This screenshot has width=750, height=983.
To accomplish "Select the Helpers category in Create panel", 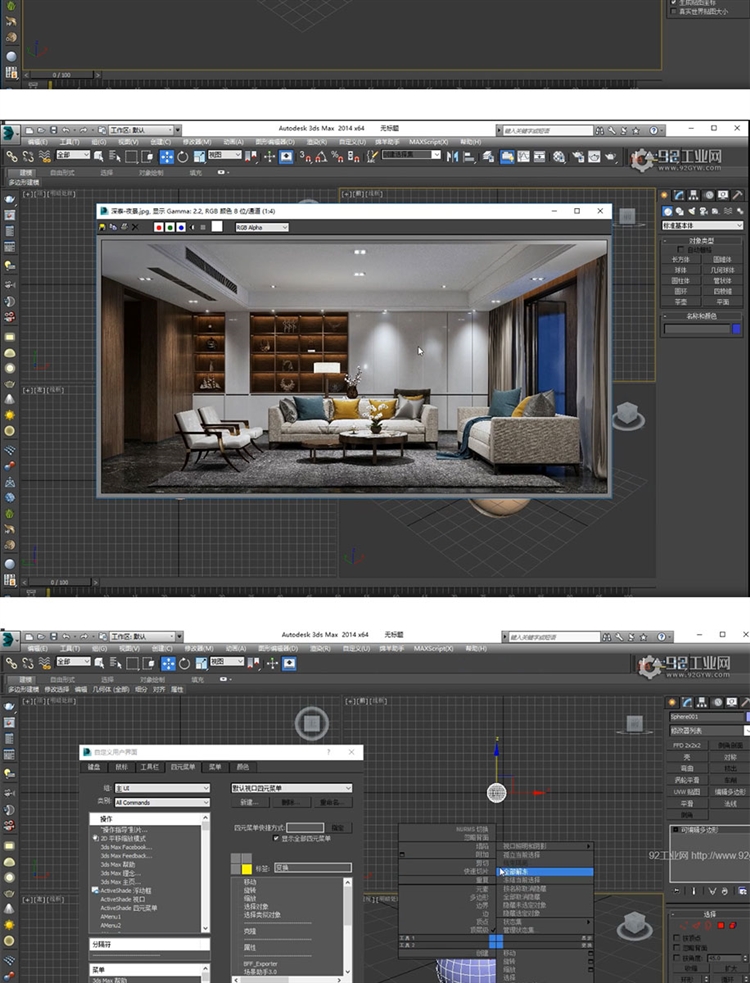I will (716, 211).
